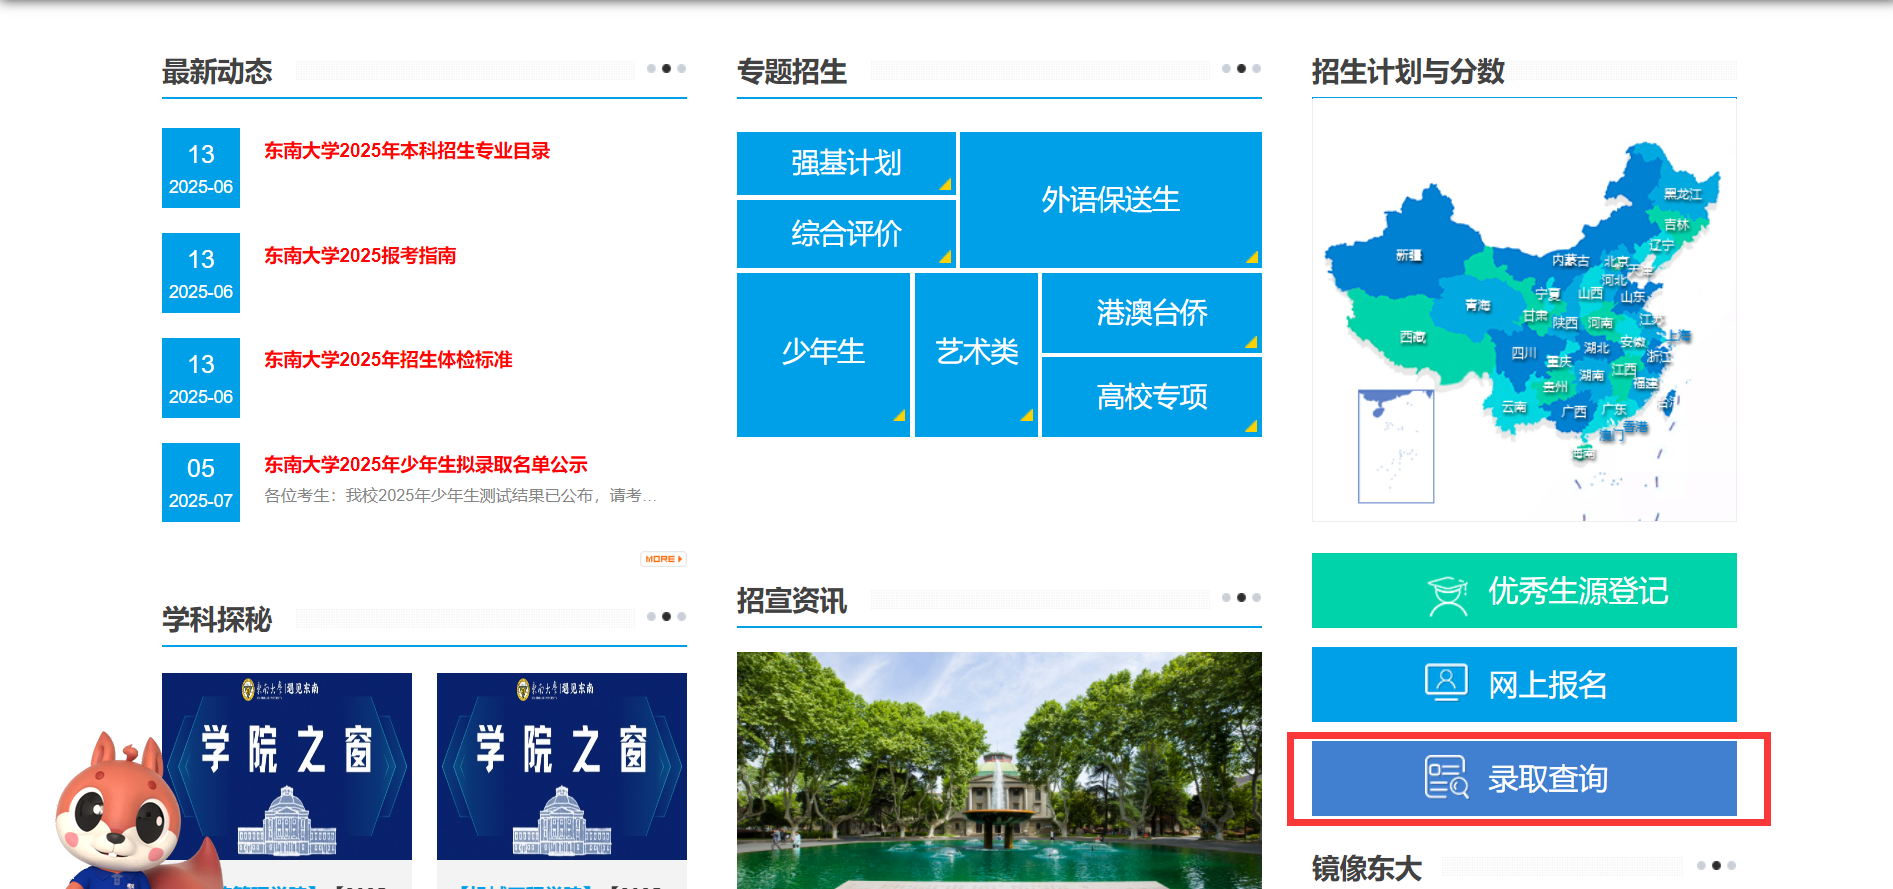Open the 优秀生源登记 button
Screen dimensions: 1893x889
click(1524, 590)
